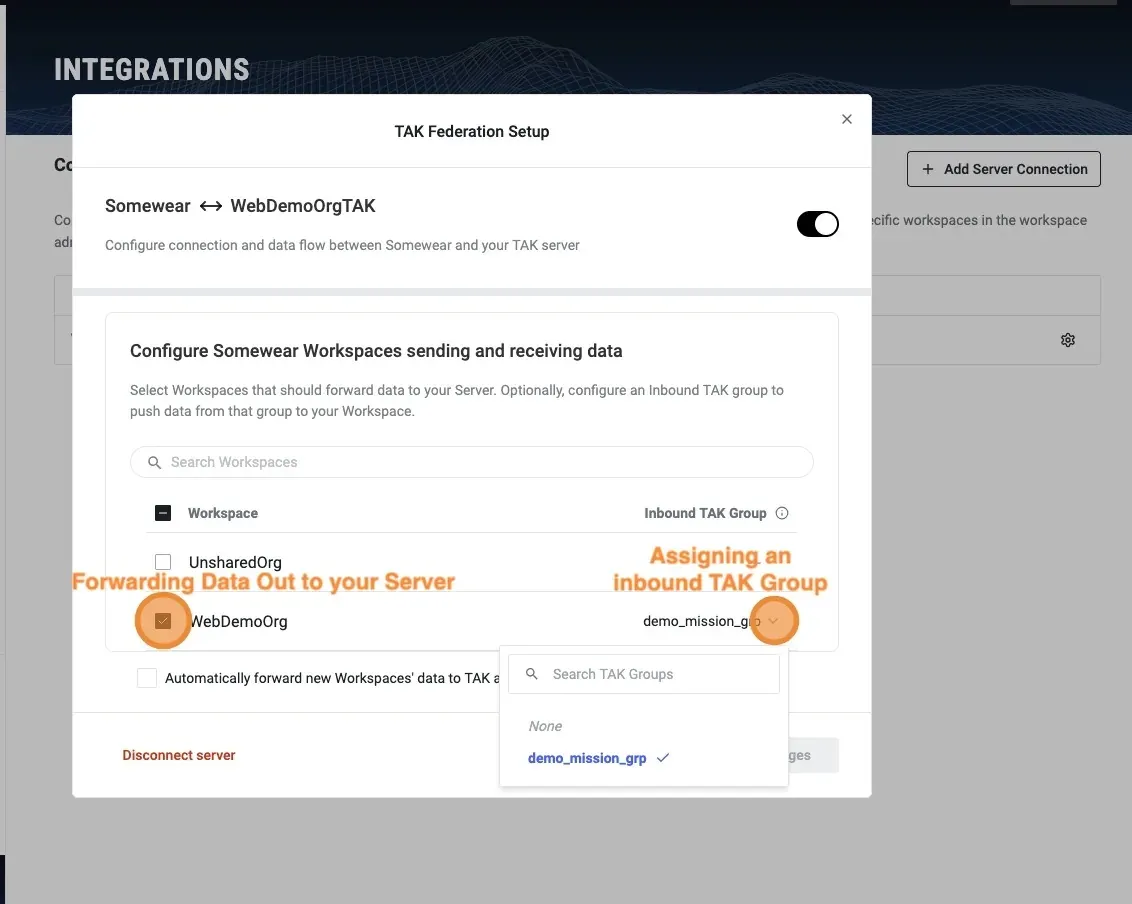Viewport: 1132px width, 904px height.
Task: Toggle the Somewear WebDemoOrgTAK connection switch
Action: point(817,224)
